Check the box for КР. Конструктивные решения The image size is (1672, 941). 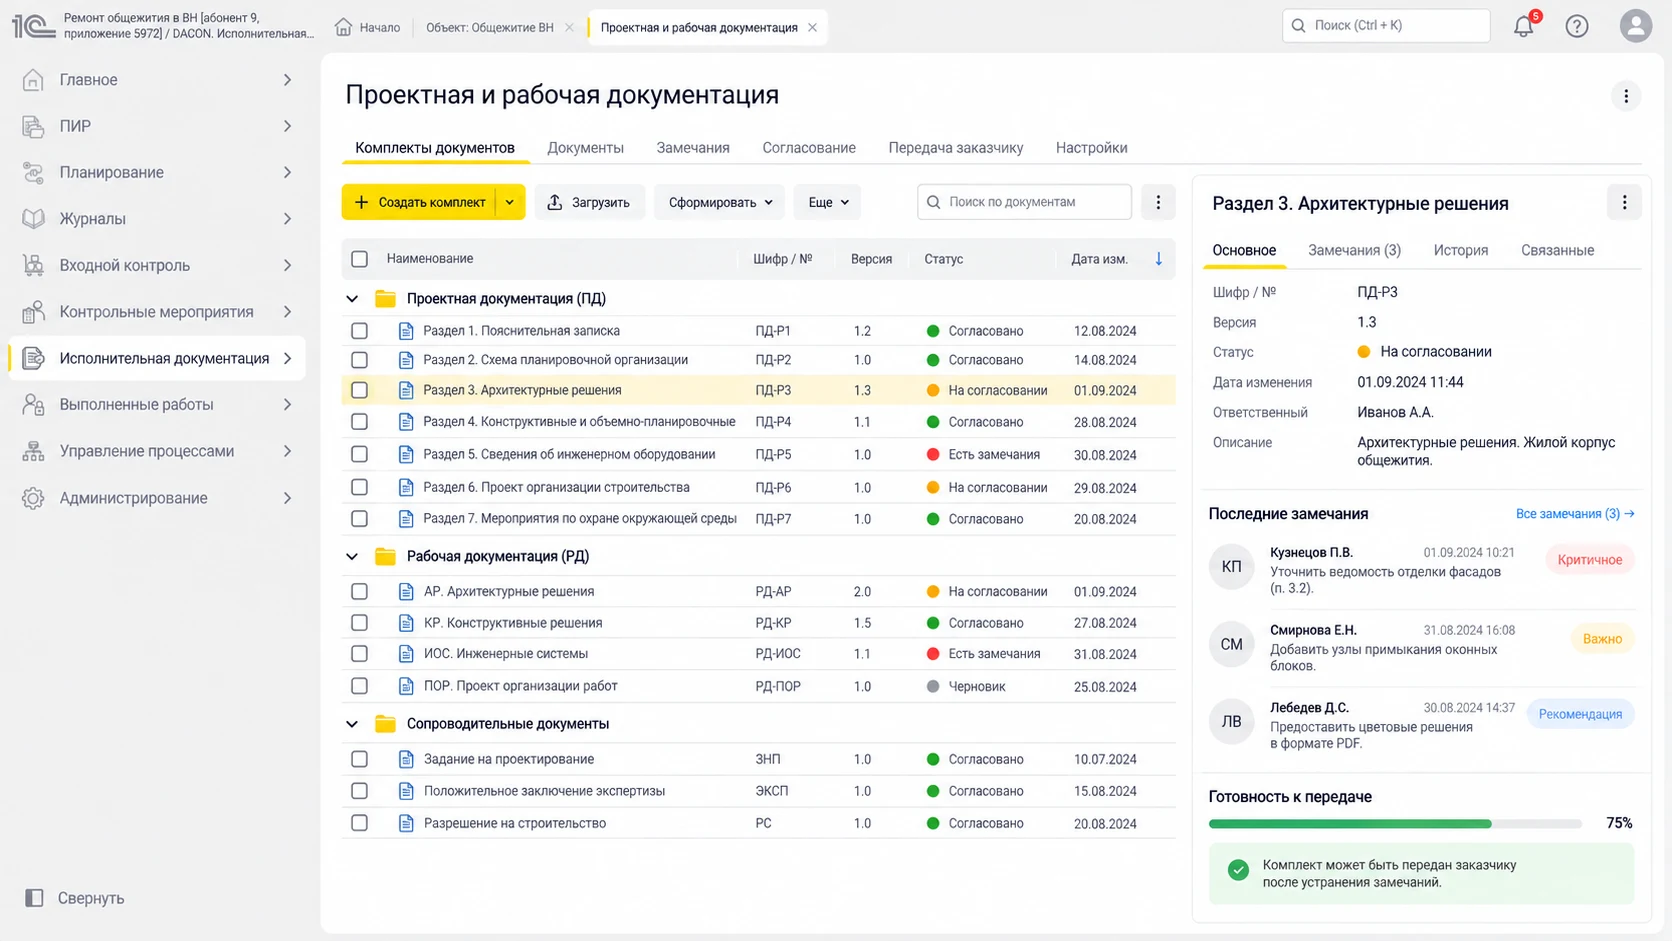tap(360, 623)
